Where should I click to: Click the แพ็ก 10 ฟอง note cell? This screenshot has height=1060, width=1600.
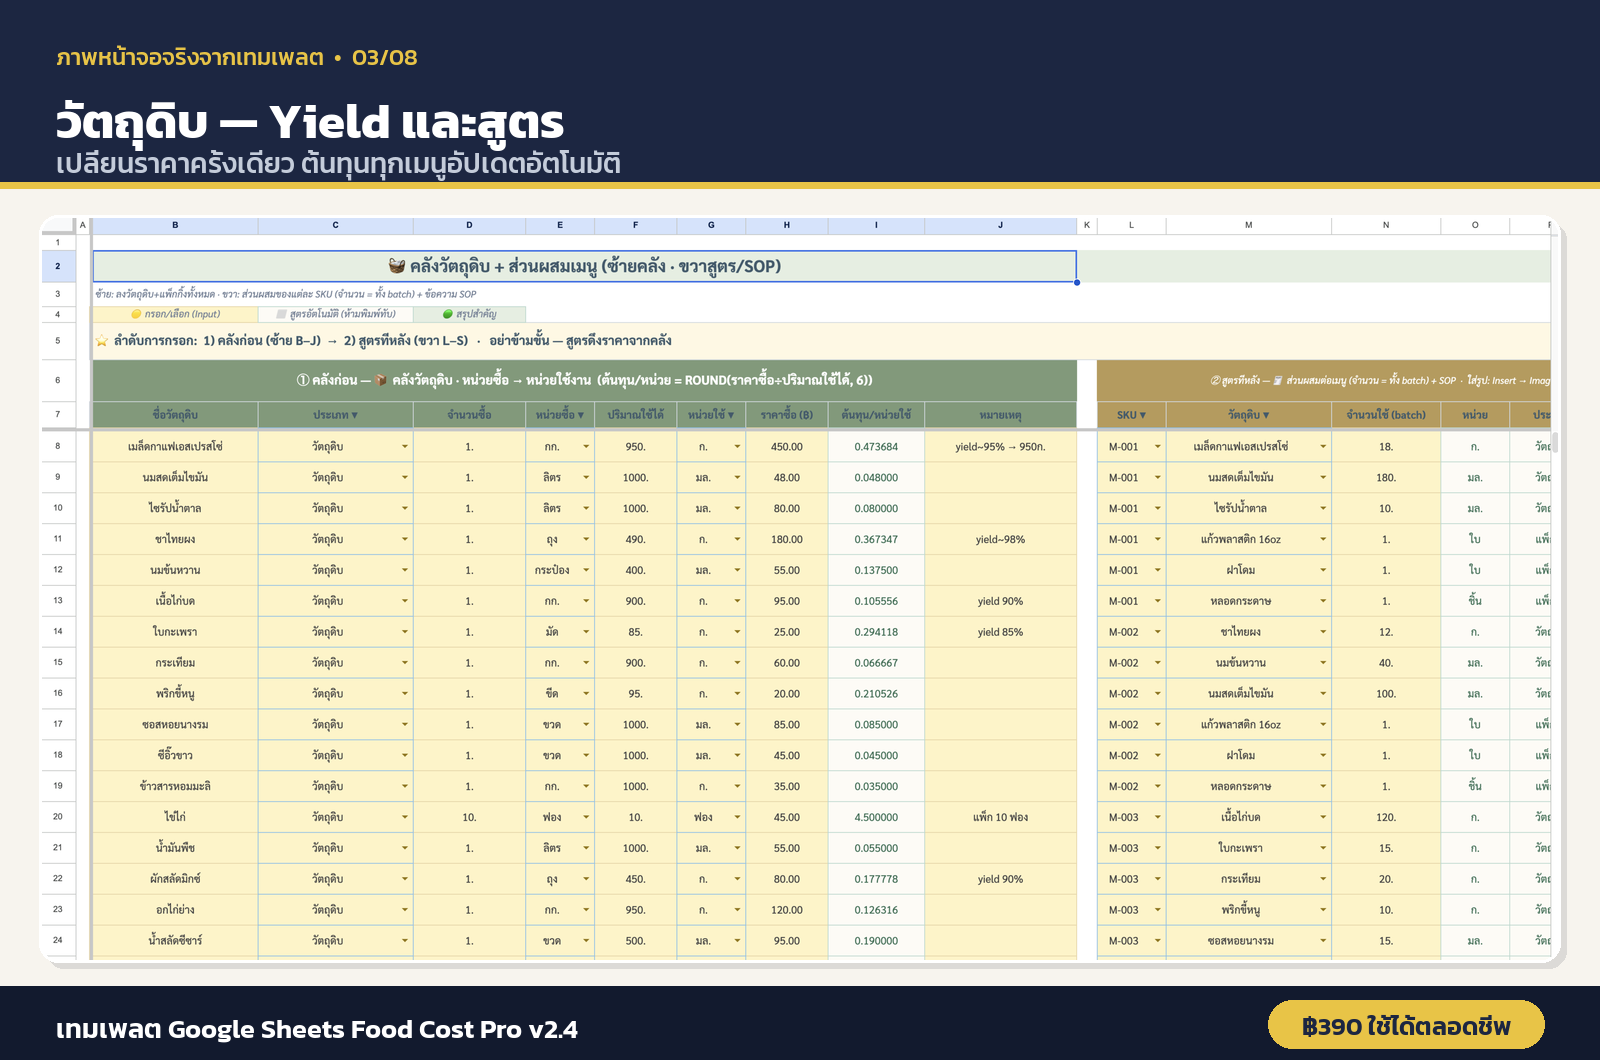(1000, 817)
